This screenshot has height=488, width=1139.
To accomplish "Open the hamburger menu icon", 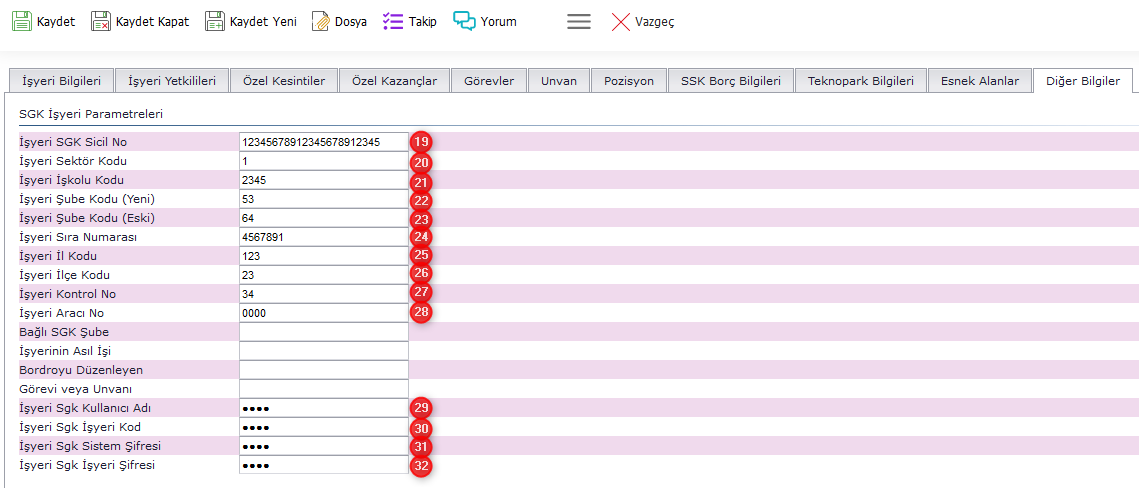I will [579, 21].
